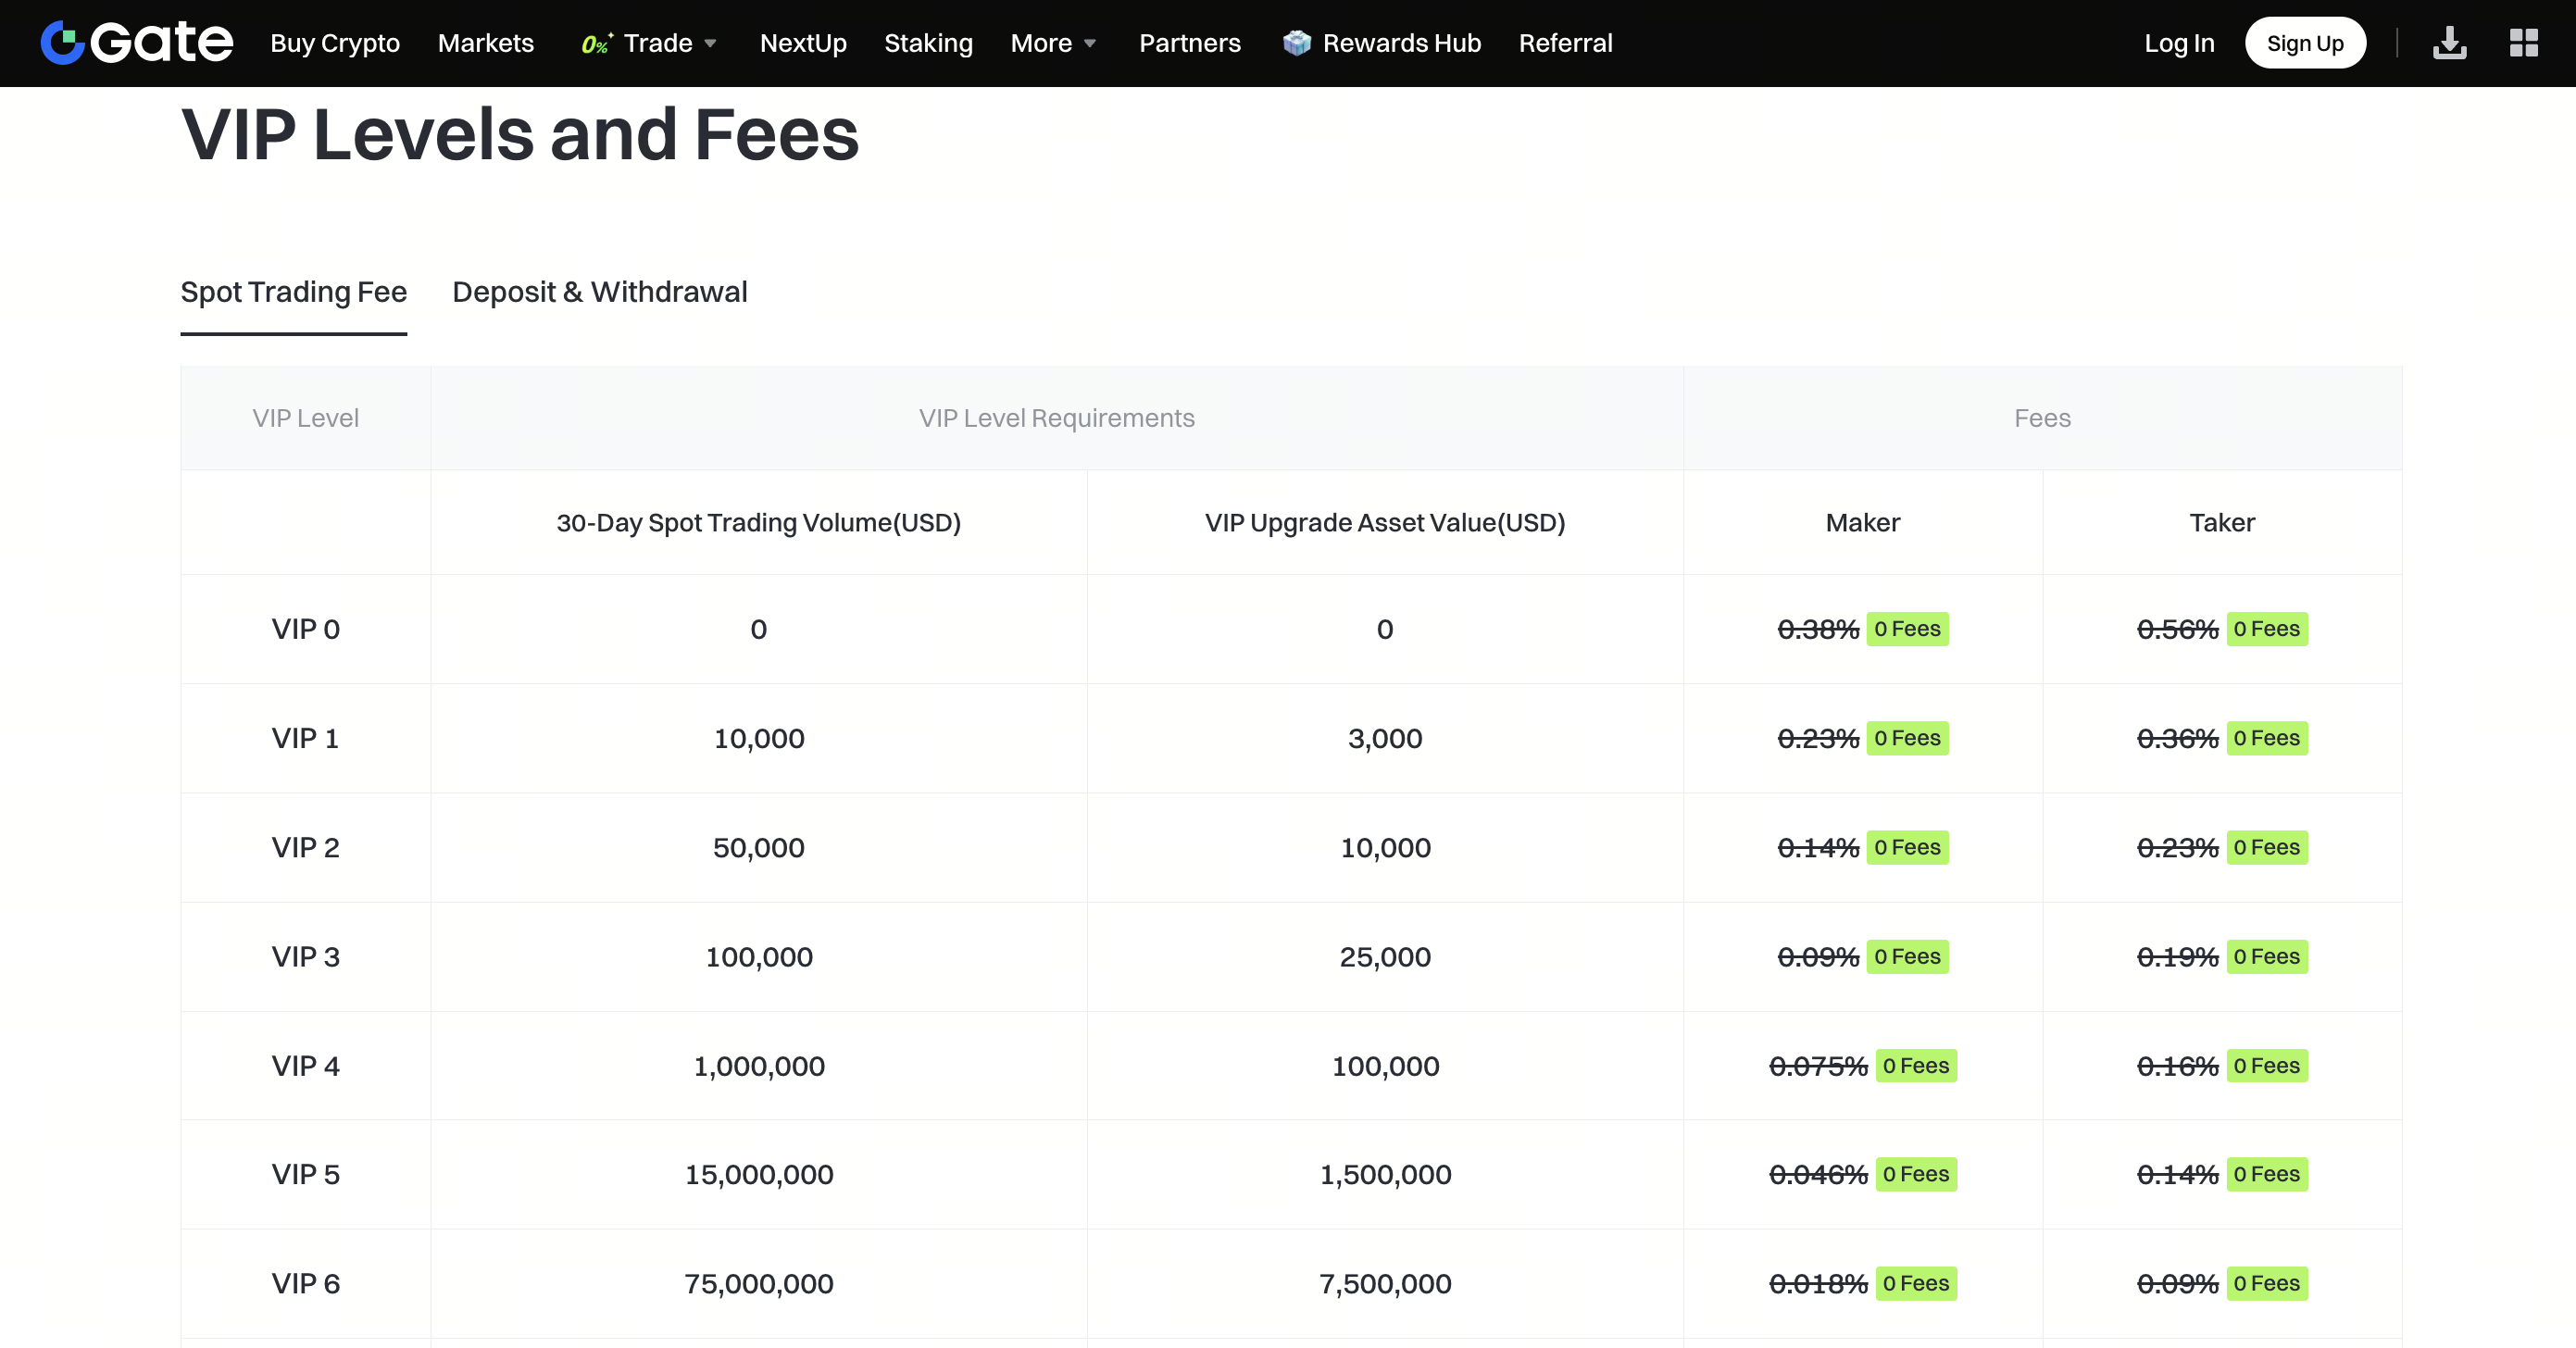The width and height of the screenshot is (2576, 1348).
Task: Click VIP 6 maker 0 Fees badge
Action: pyautogui.click(x=1915, y=1284)
